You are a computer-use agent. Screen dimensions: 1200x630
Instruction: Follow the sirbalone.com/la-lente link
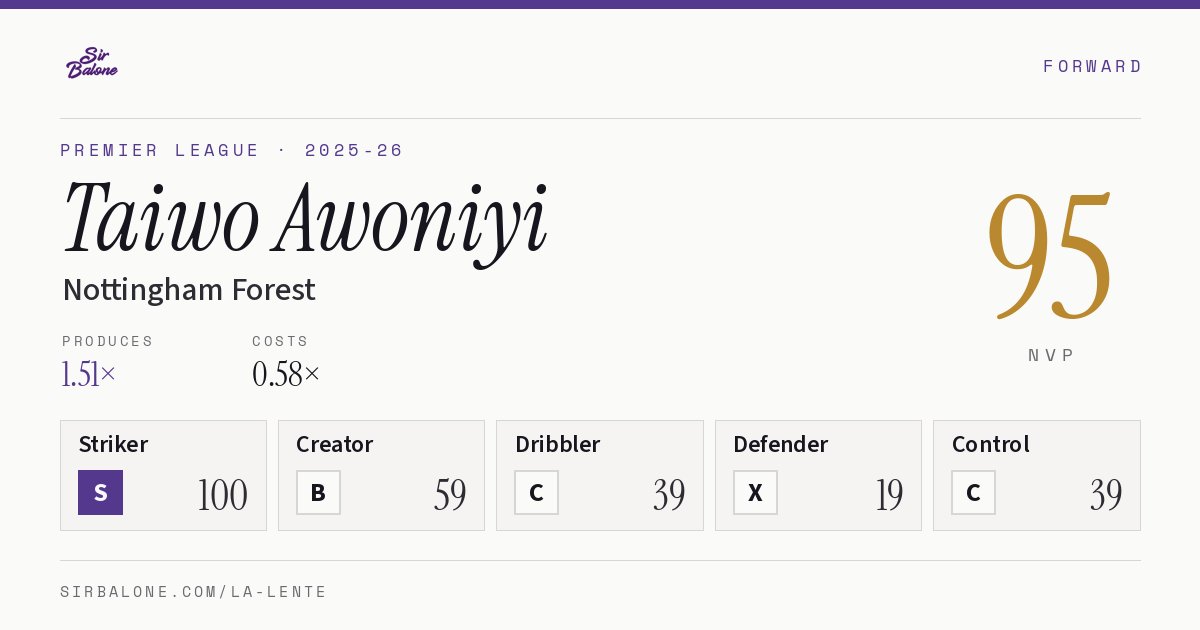pos(194,592)
